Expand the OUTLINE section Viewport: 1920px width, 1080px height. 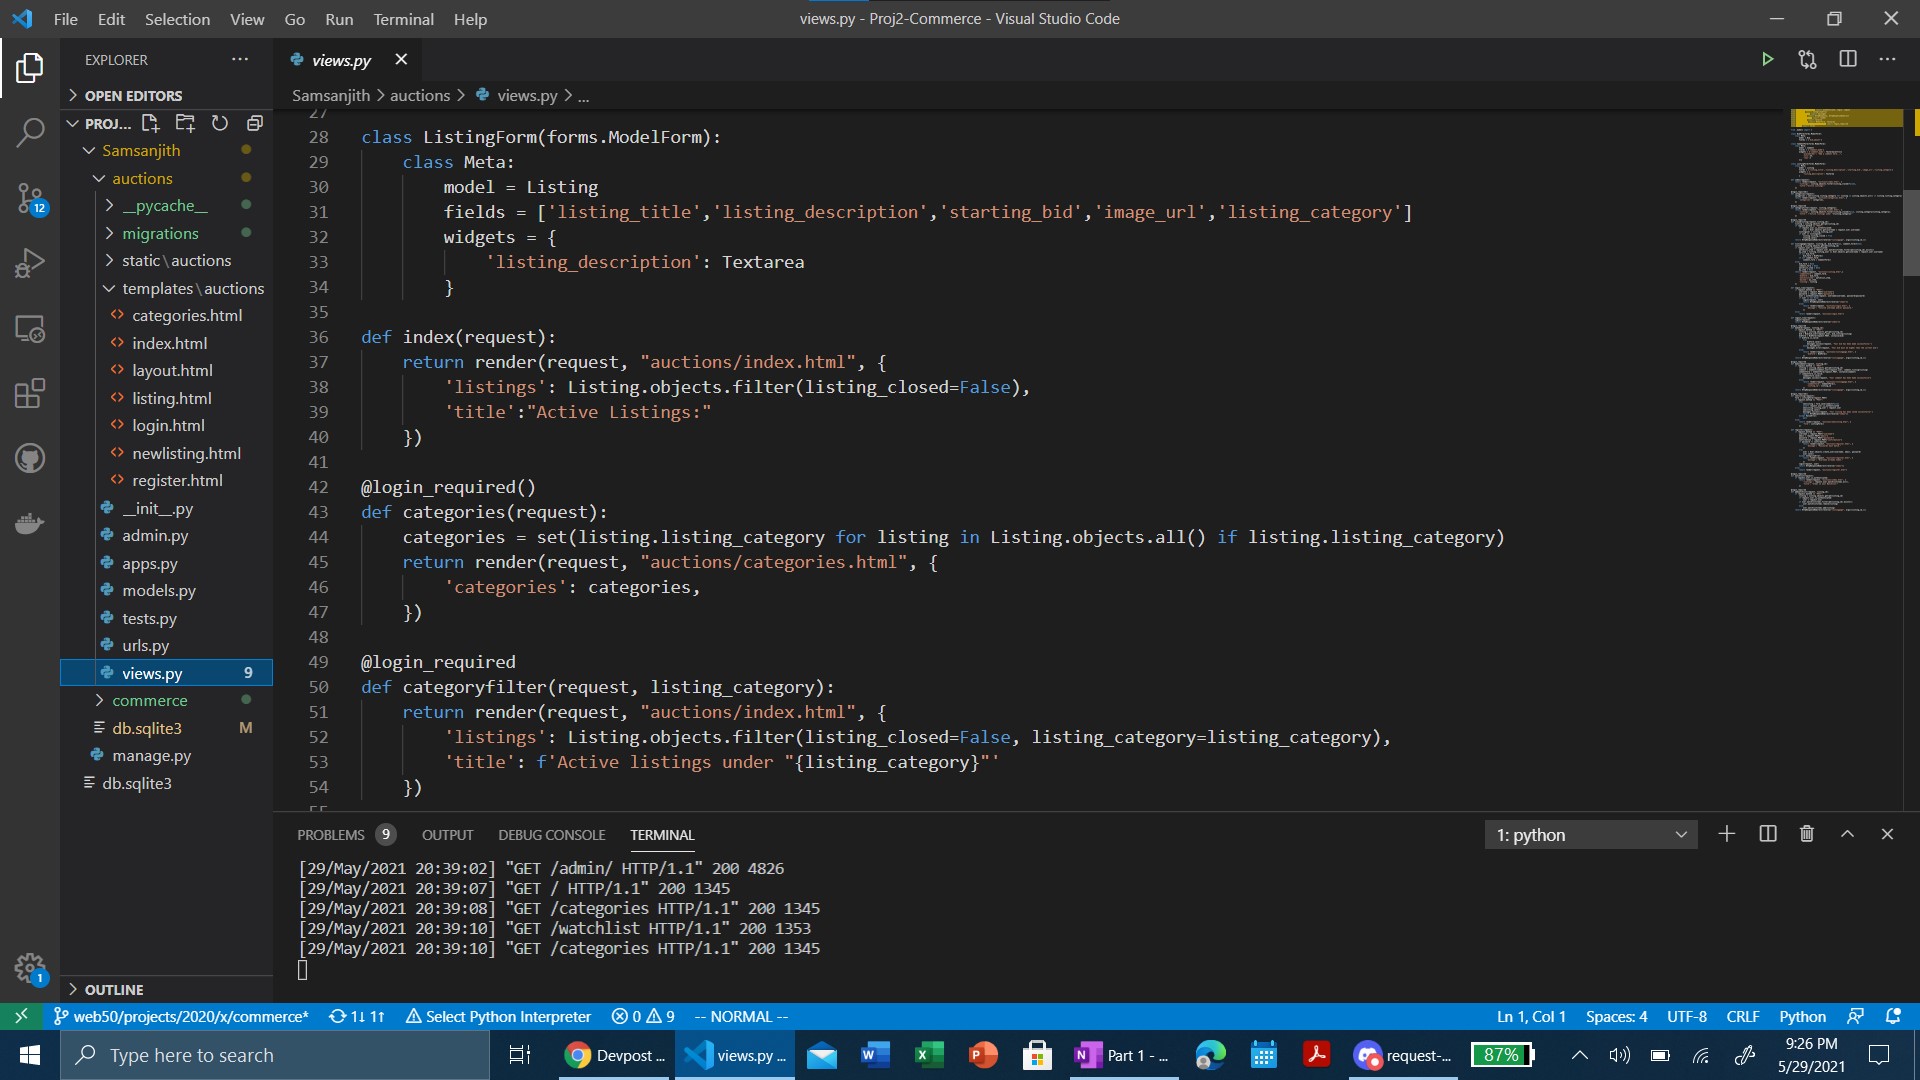coord(113,989)
